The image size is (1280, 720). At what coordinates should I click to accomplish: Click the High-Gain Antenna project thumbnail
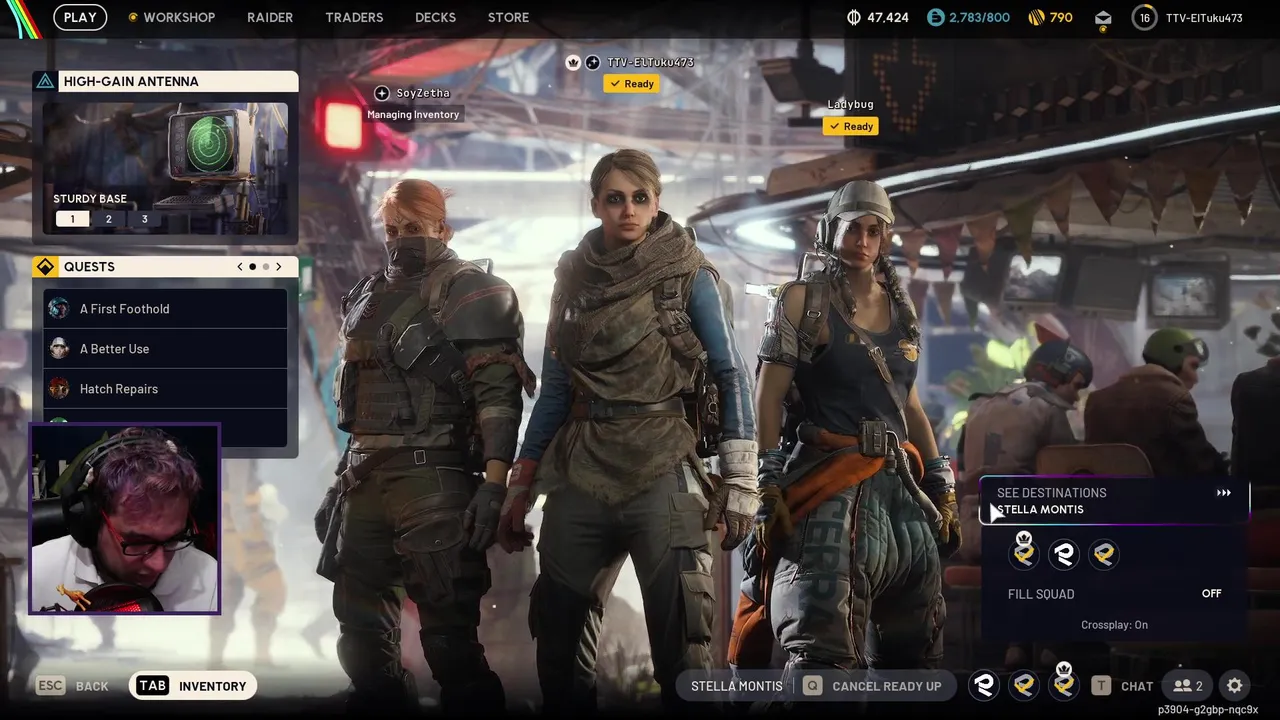tap(165, 167)
